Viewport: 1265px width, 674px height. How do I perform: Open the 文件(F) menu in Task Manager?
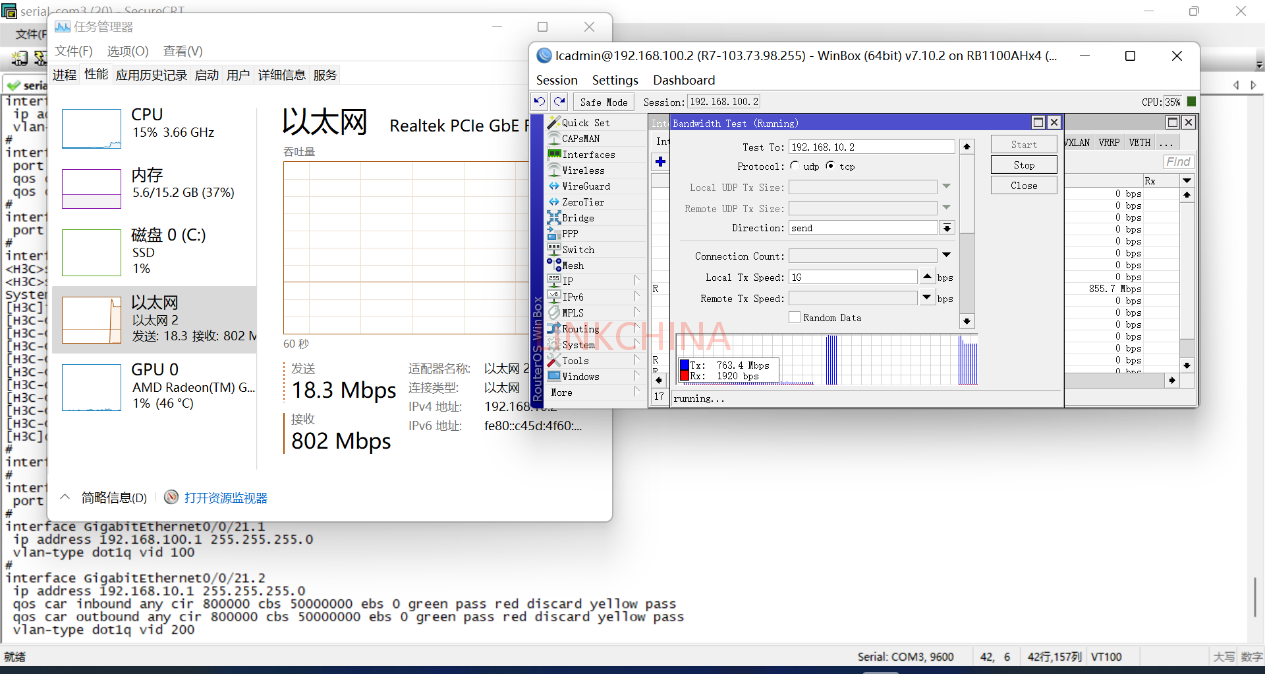click(74, 51)
